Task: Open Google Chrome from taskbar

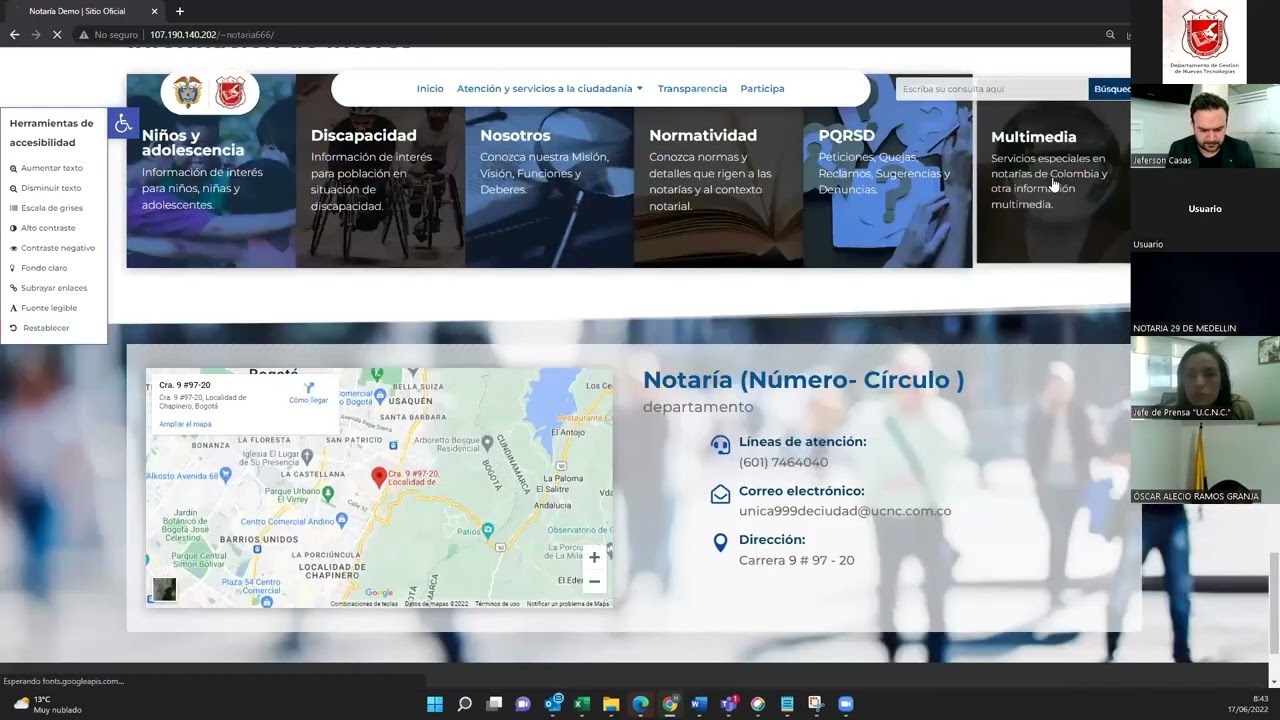Action: point(670,704)
